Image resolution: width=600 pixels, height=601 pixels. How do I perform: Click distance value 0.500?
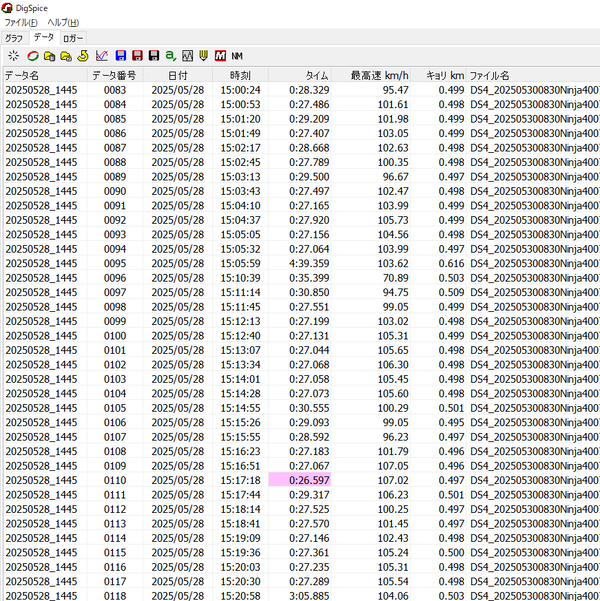point(451,553)
